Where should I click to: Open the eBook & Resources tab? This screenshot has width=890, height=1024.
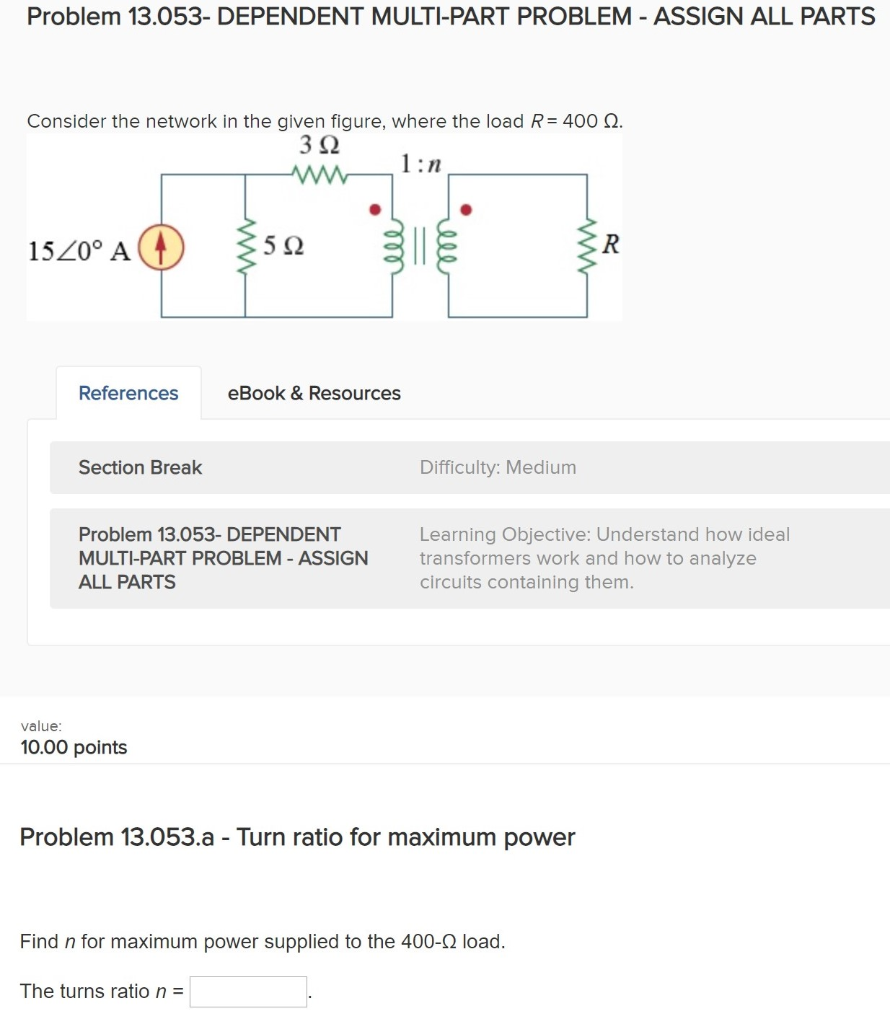coord(313,393)
